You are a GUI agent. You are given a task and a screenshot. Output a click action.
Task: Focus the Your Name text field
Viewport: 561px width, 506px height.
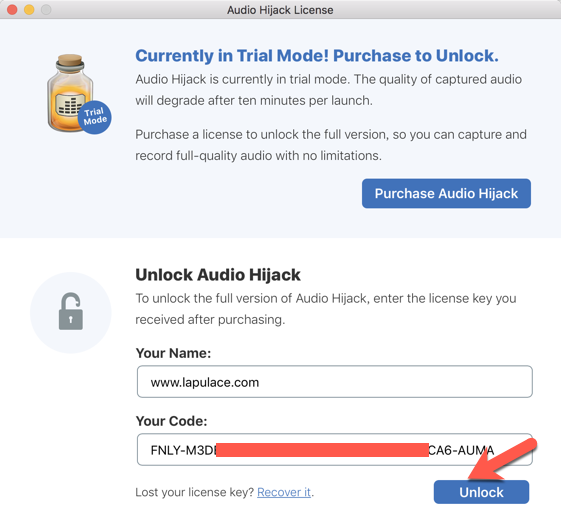pos(335,381)
